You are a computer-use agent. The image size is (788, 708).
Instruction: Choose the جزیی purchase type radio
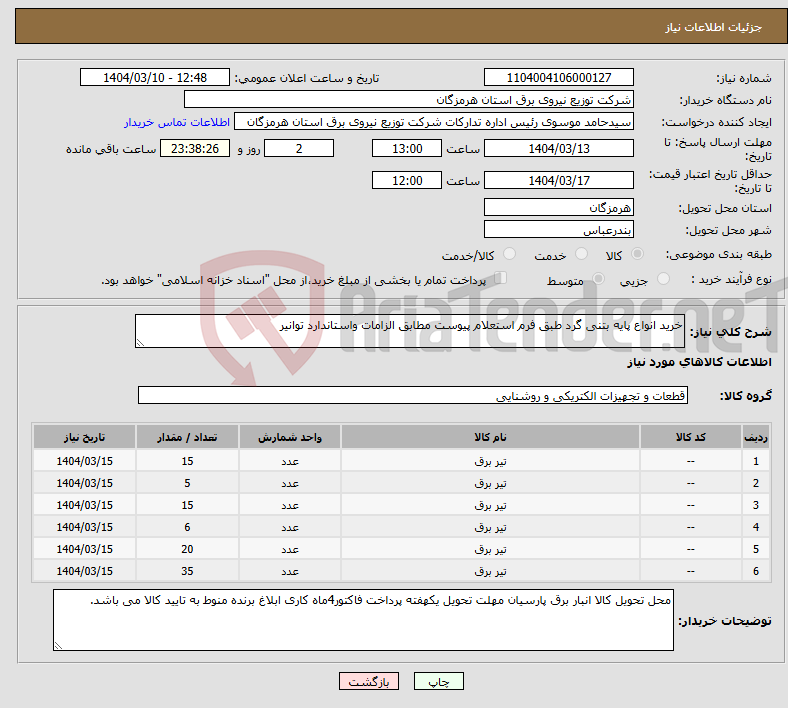click(663, 278)
